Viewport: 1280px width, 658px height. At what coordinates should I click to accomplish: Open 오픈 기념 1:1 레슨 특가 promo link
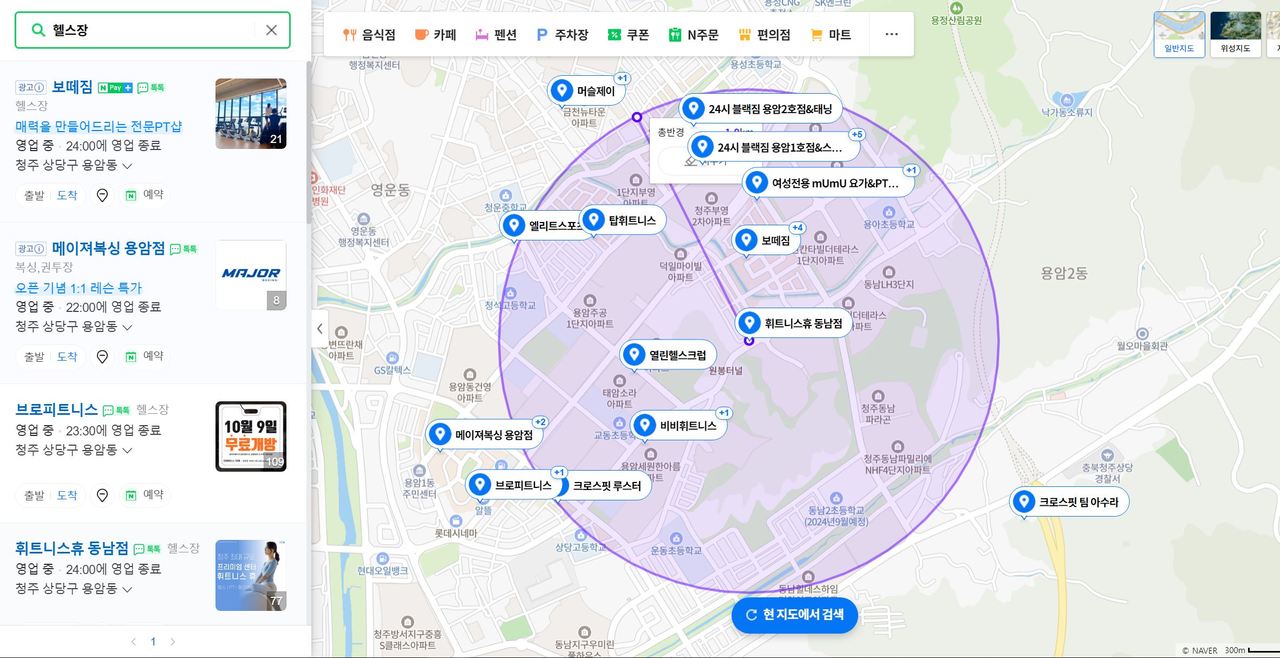coord(79,287)
